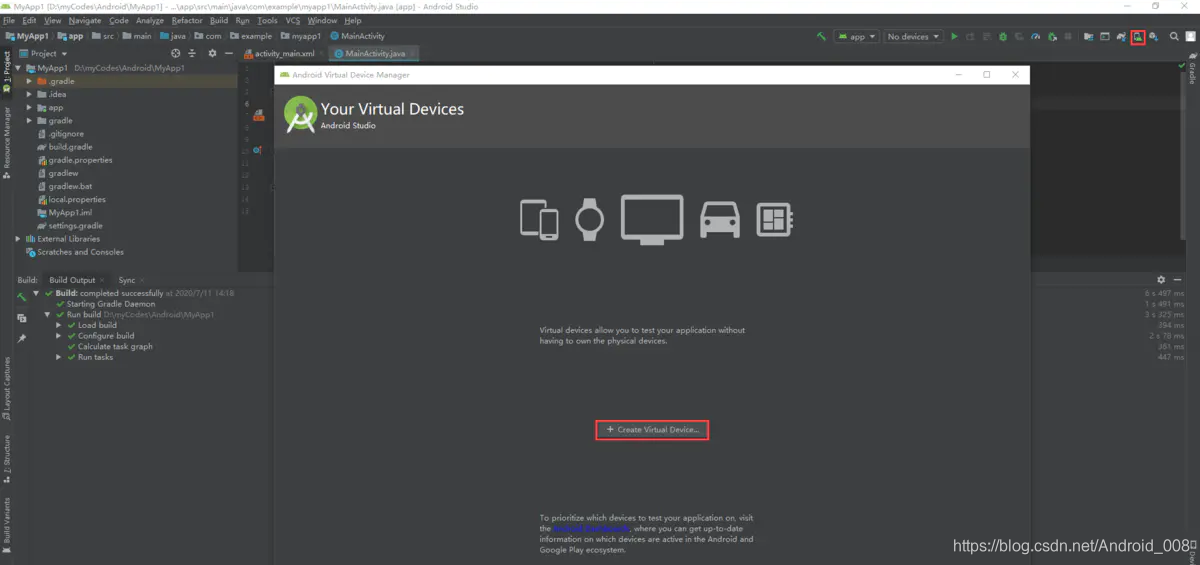1200x565 pixels.
Task: Select build.gradle file in tree
Action: [x=65, y=147]
